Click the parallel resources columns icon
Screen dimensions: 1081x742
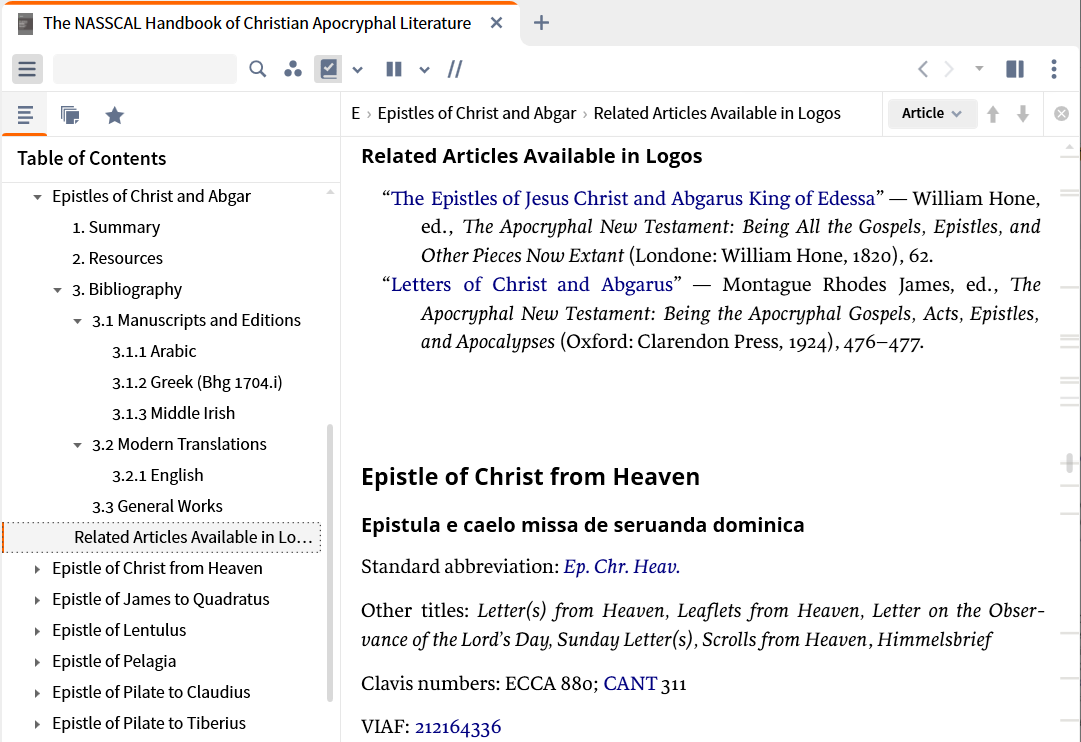pyautogui.click(x=394, y=69)
